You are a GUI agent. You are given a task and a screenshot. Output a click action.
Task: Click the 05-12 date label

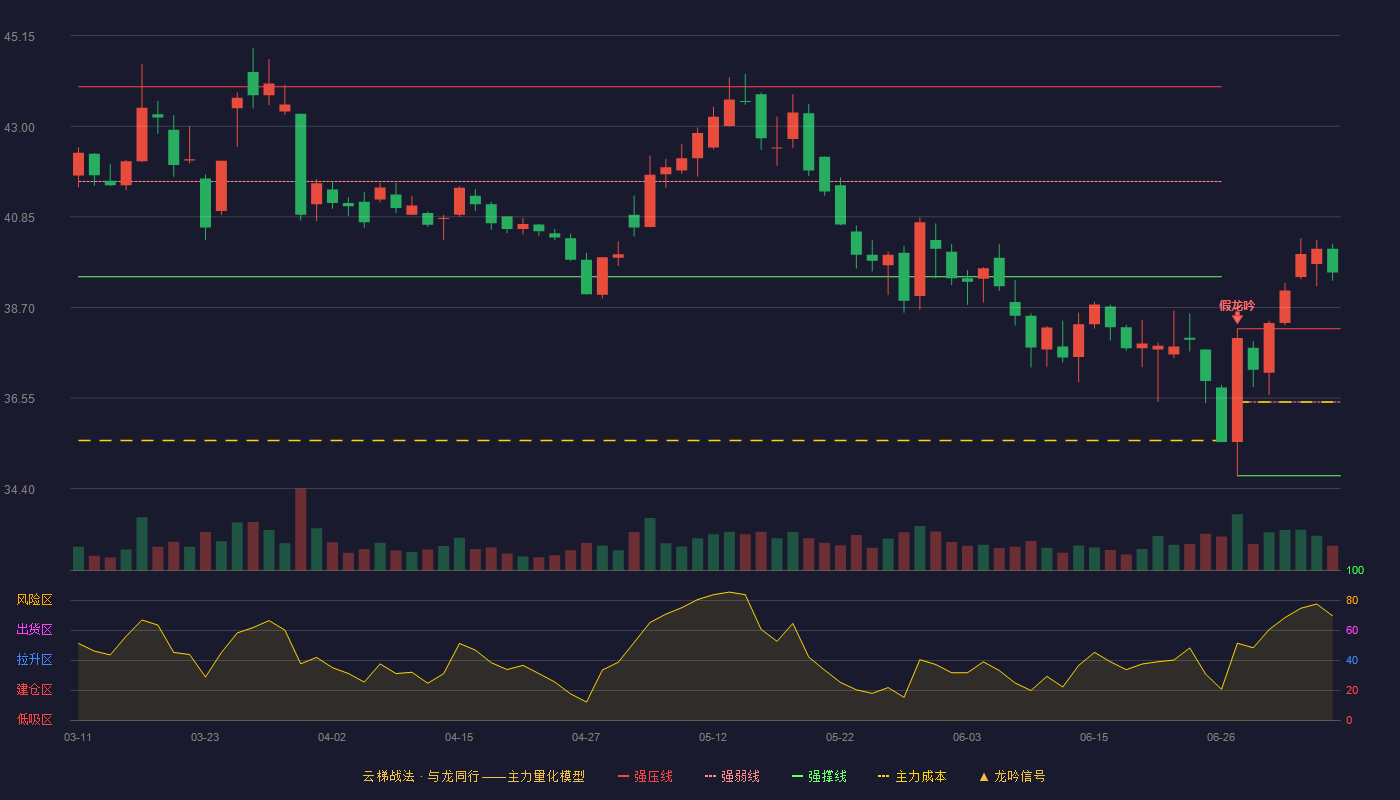(x=713, y=737)
